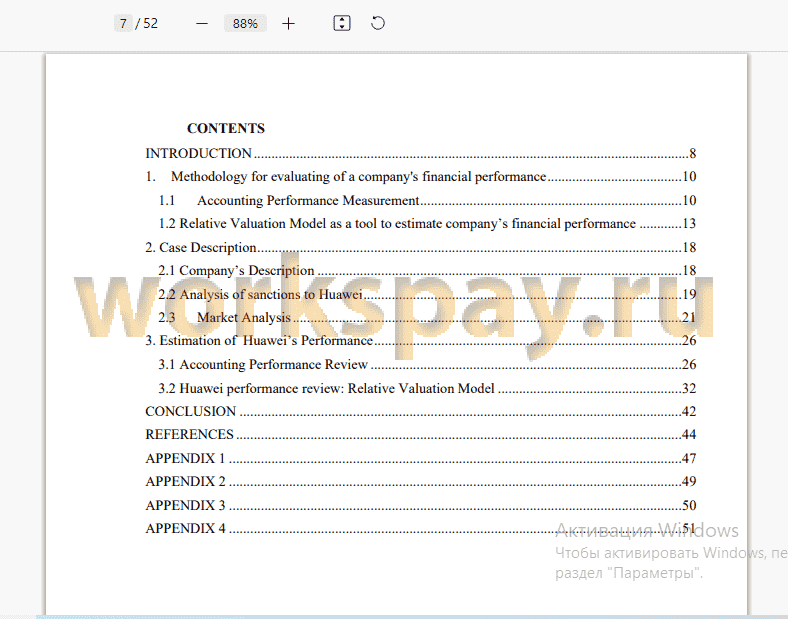
Task: Open the REFERENCES contents entry
Action: click(421, 434)
